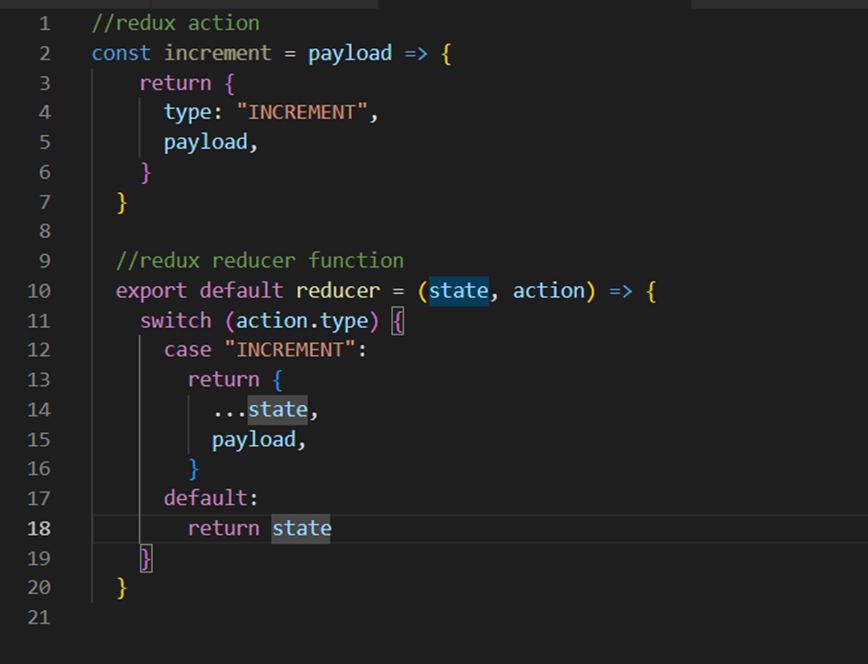This screenshot has height=664, width=868.
Task: Click the "export" keyword on line 10
Action: coord(151,291)
